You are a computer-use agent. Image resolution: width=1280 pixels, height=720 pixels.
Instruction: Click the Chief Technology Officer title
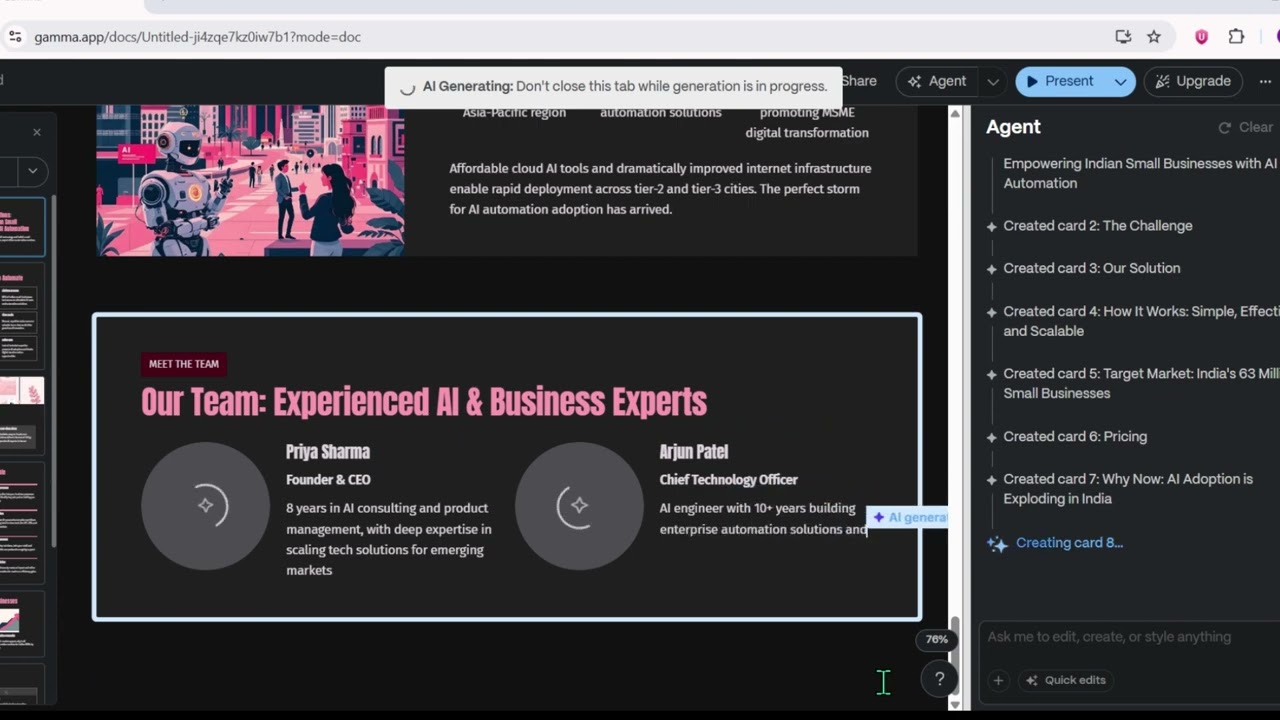(x=728, y=480)
